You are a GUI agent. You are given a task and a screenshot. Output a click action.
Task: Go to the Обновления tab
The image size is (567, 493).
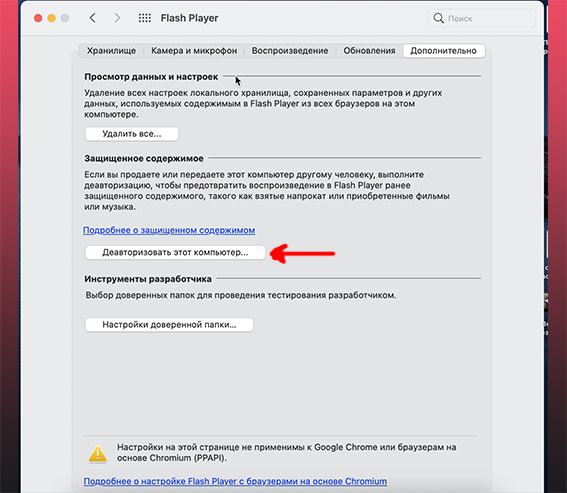pos(369,51)
